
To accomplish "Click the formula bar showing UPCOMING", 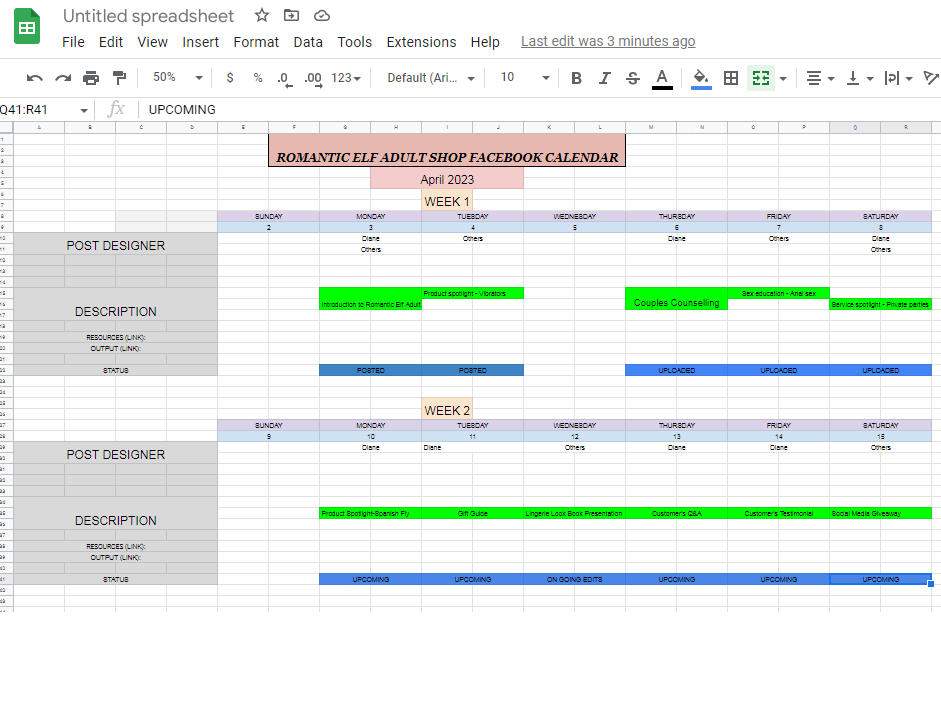I will (540, 110).
